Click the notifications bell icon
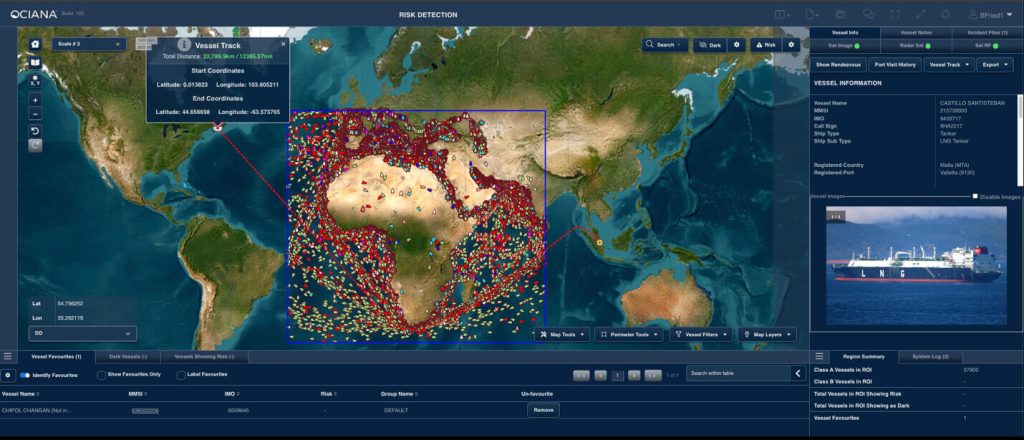The width and height of the screenshot is (1024, 440). click(945, 14)
